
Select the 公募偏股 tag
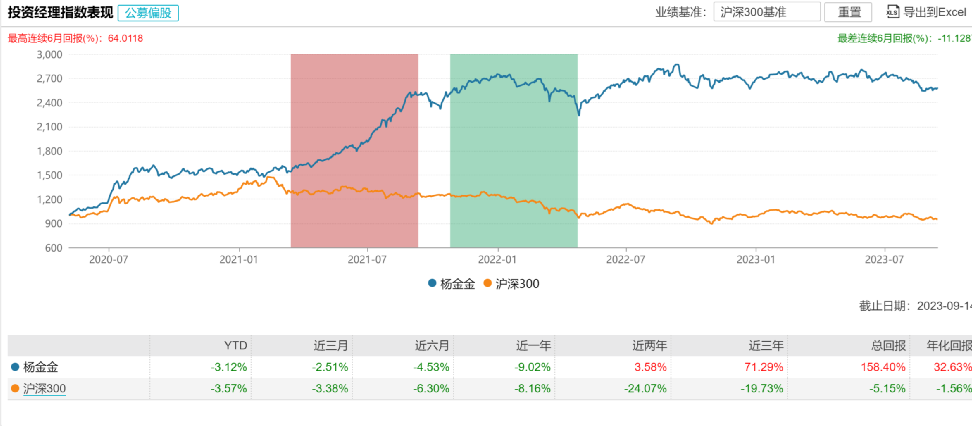(x=148, y=13)
